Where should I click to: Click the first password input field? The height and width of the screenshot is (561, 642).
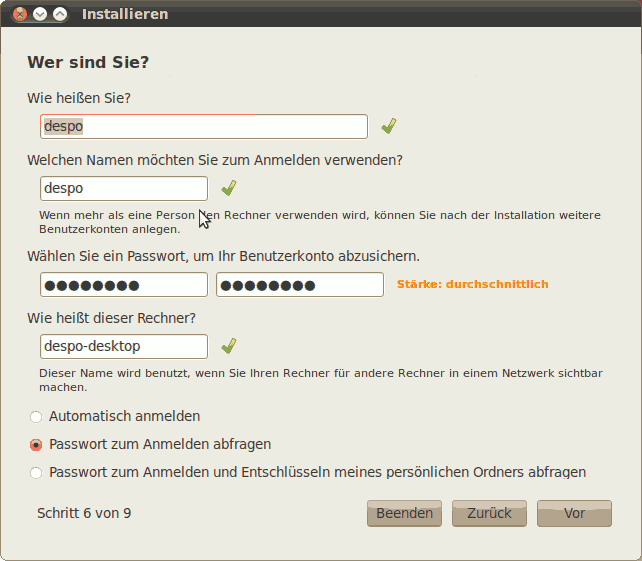(124, 285)
